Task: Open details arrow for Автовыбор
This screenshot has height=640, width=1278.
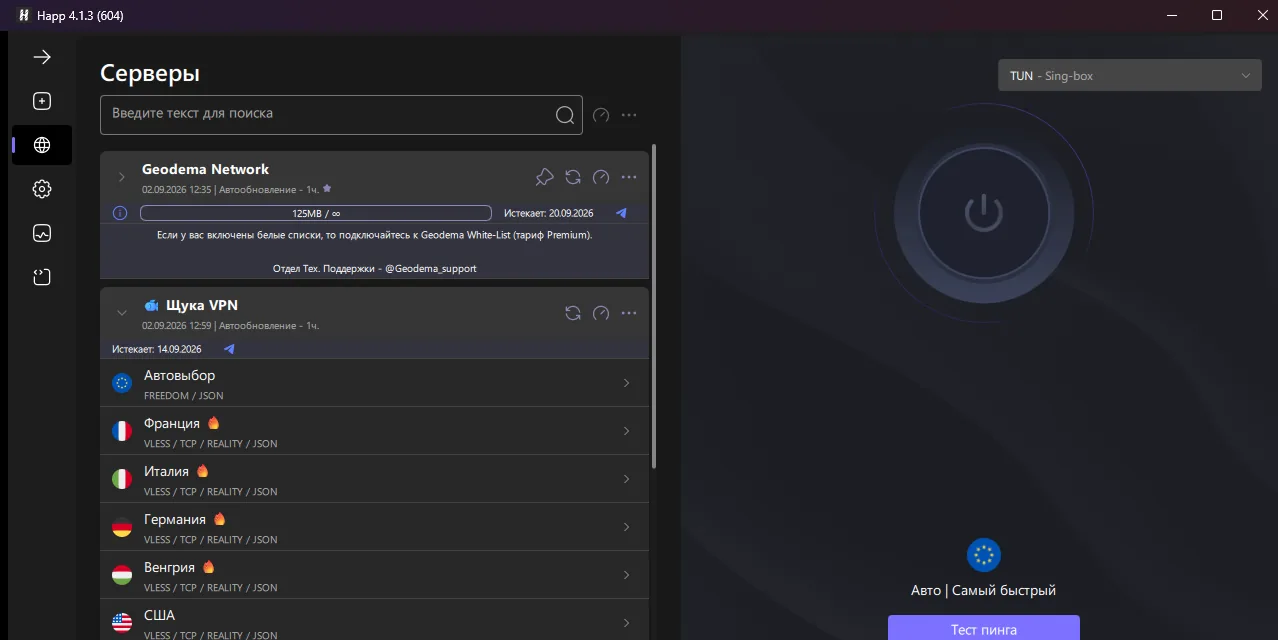Action: pyautogui.click(x=627, y=383)
